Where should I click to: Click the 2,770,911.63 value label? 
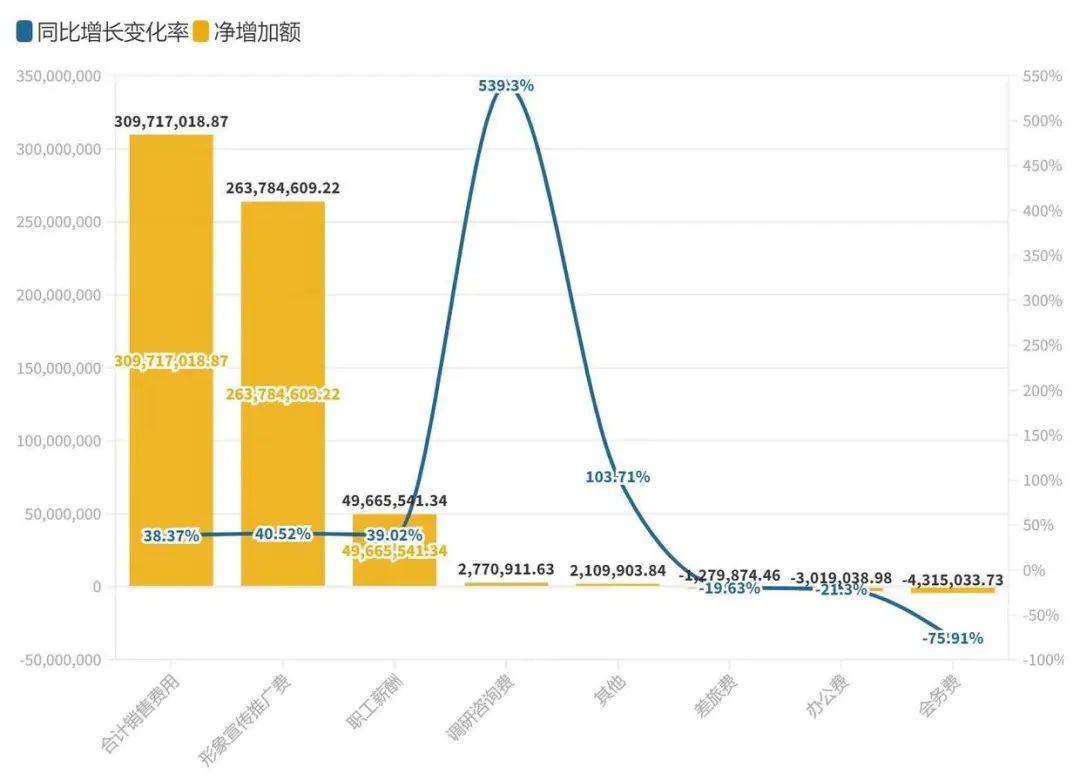click(506, 569)
